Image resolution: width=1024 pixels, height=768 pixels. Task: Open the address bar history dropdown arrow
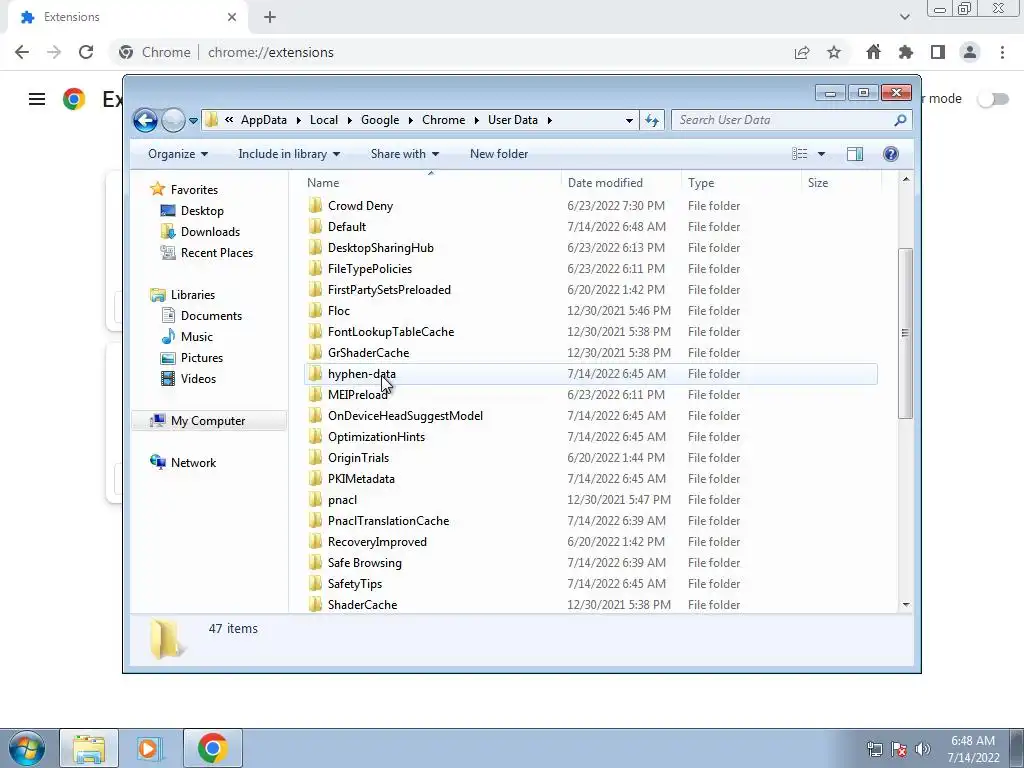pos(629,120)
